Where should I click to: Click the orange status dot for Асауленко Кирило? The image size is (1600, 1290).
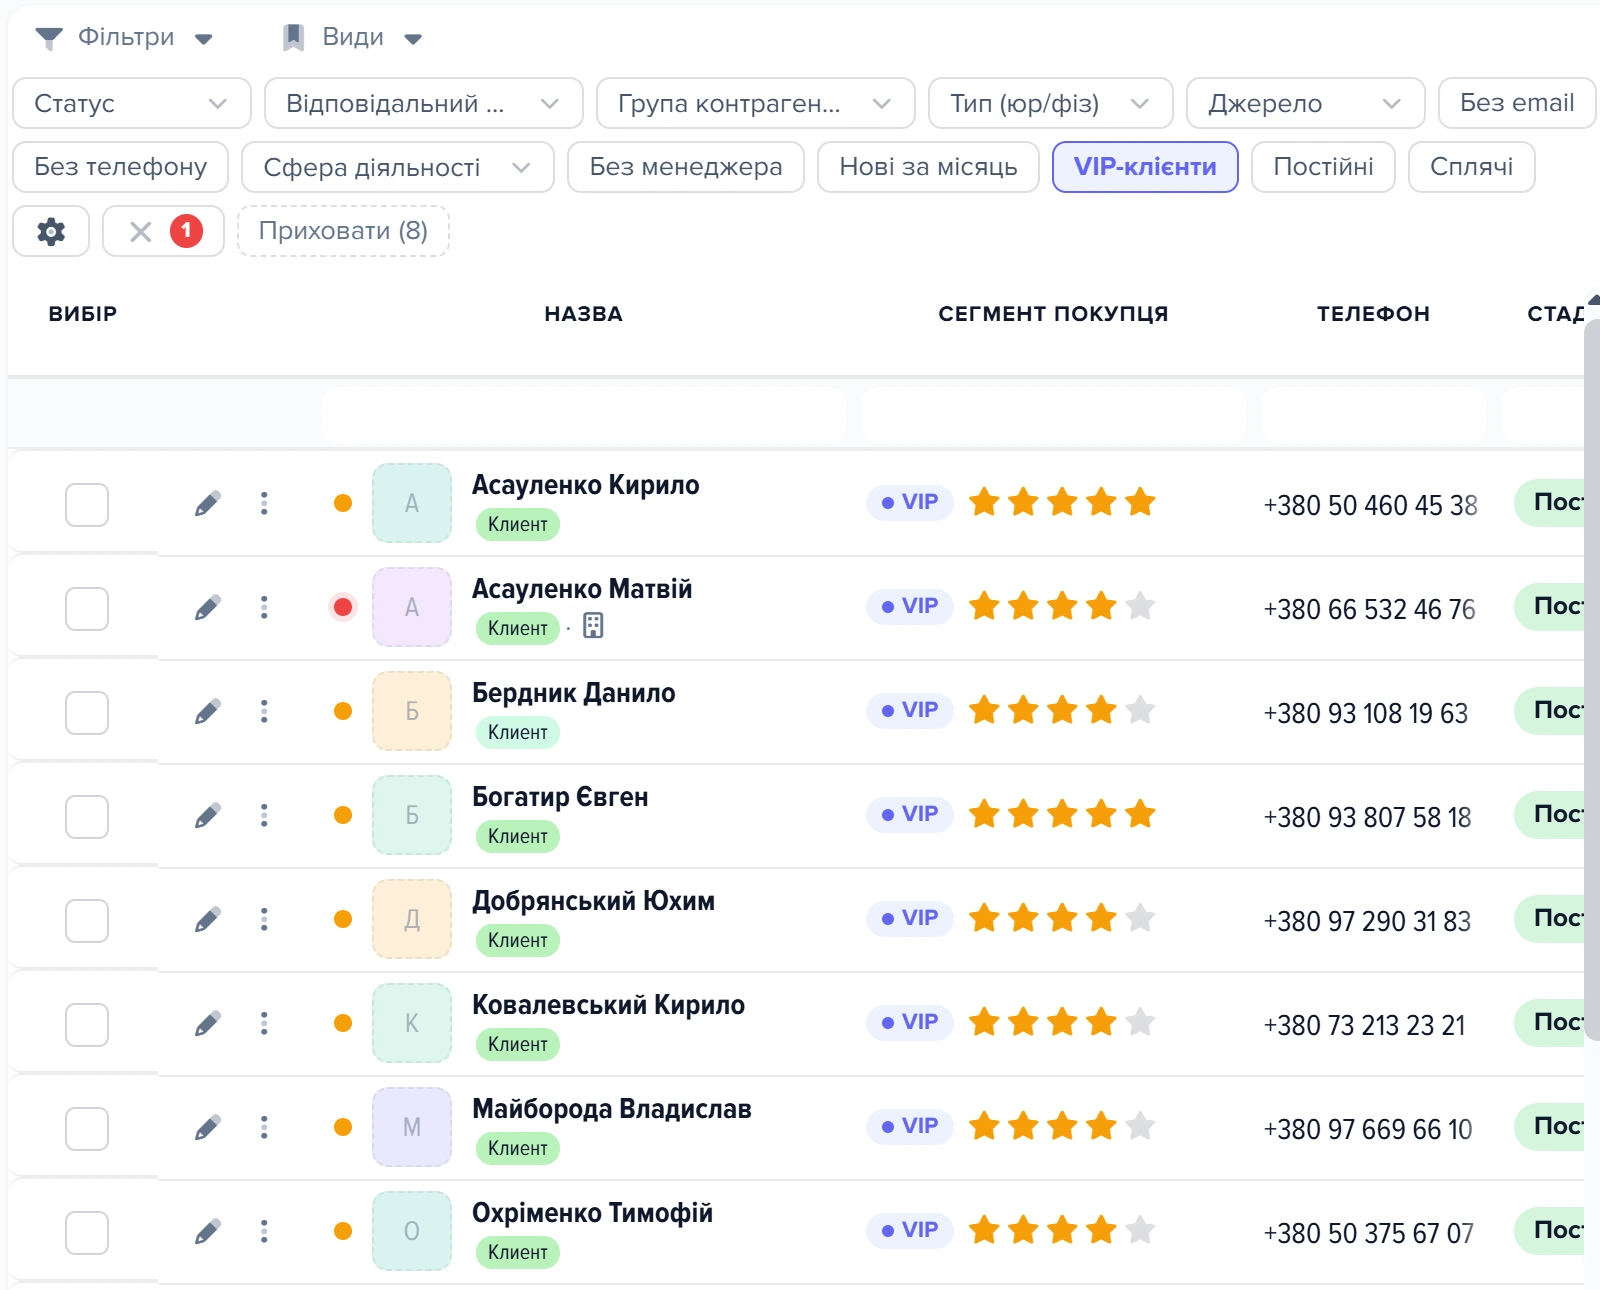(343, 503)
